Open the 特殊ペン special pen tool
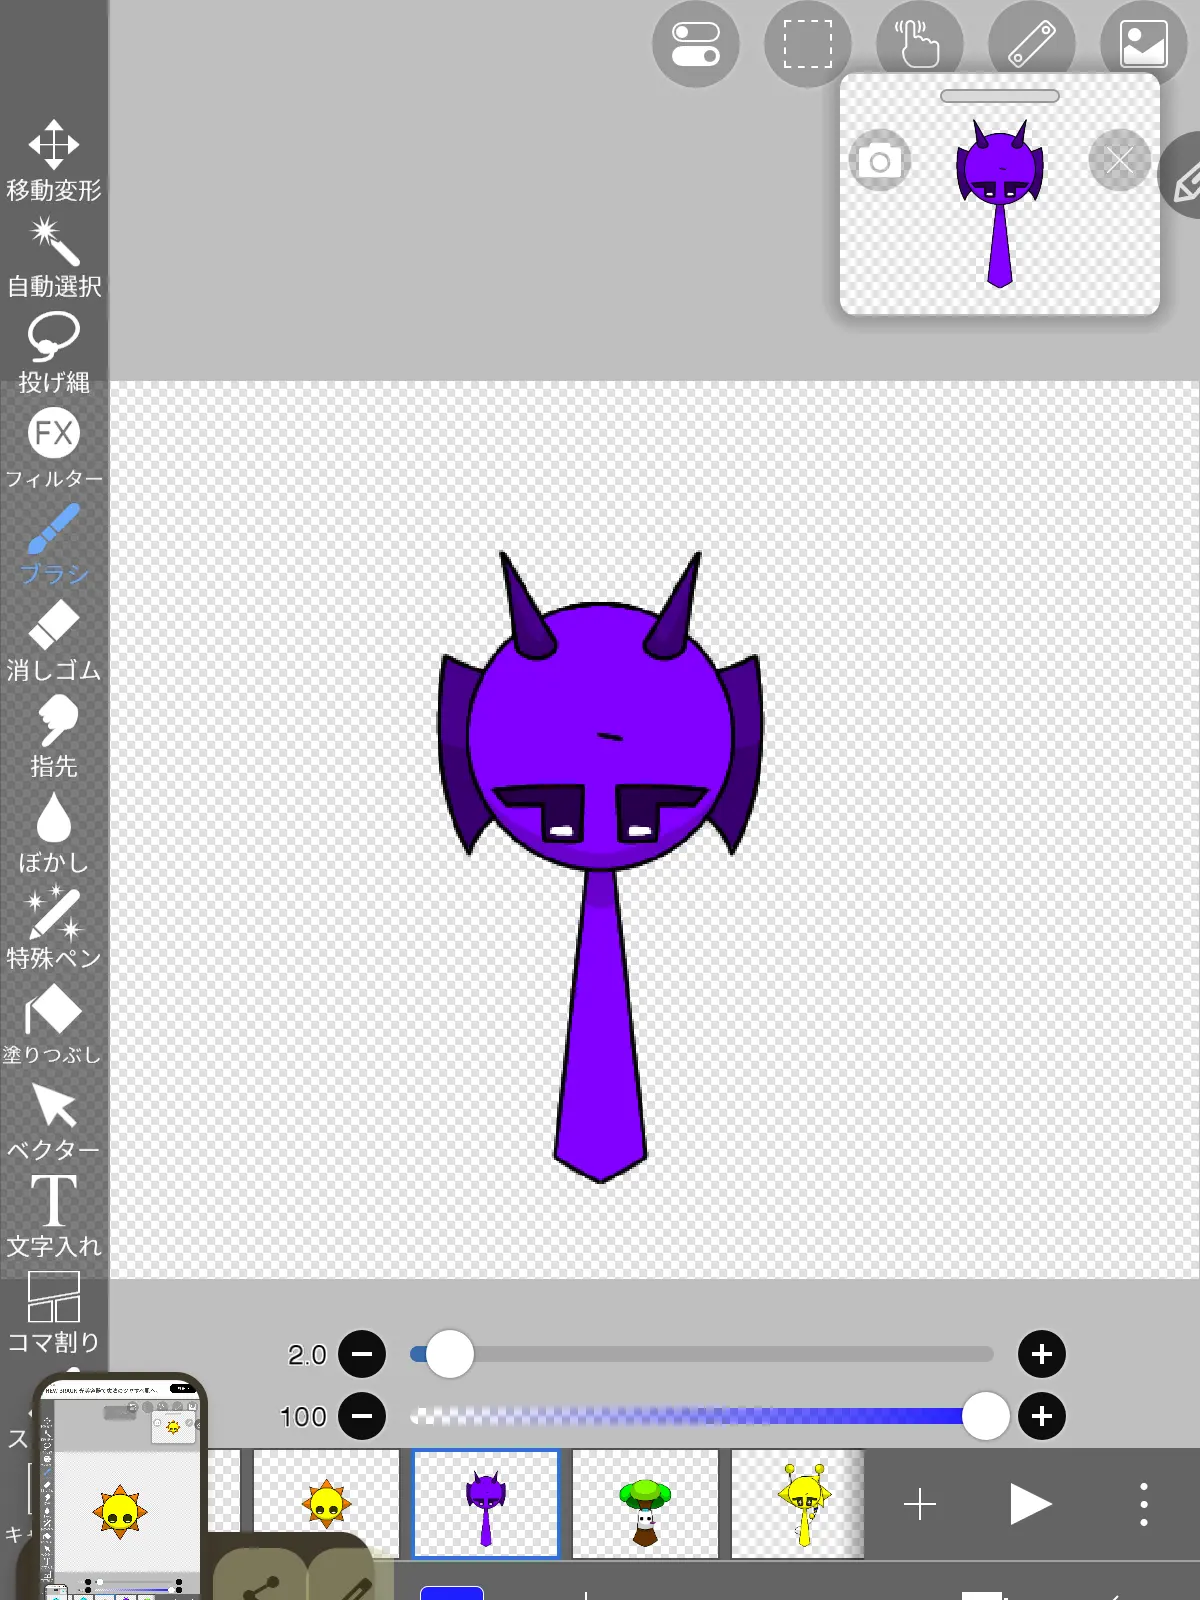The image size is (1200, 1600). point(54,929)
